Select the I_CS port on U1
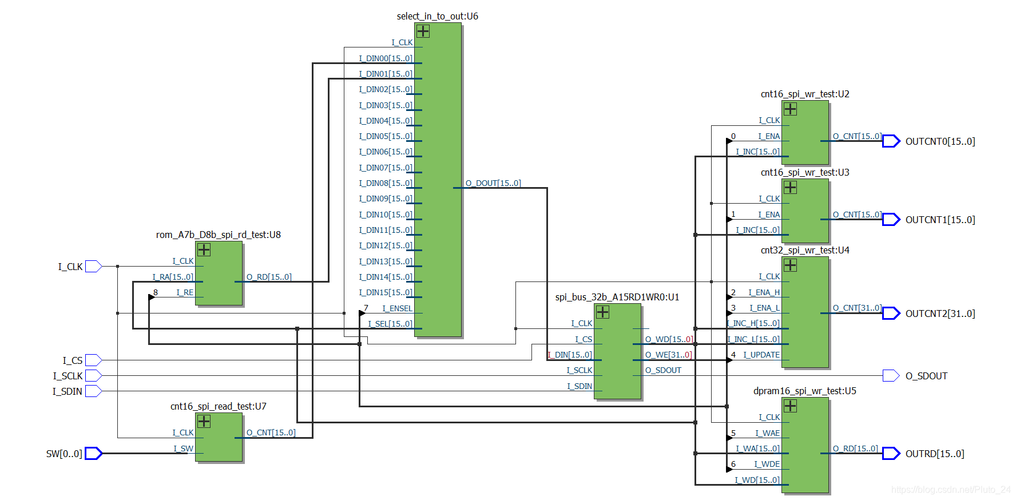Viewport: 1016px width, 500px height. pyautogui.click(x=584, y=339)
